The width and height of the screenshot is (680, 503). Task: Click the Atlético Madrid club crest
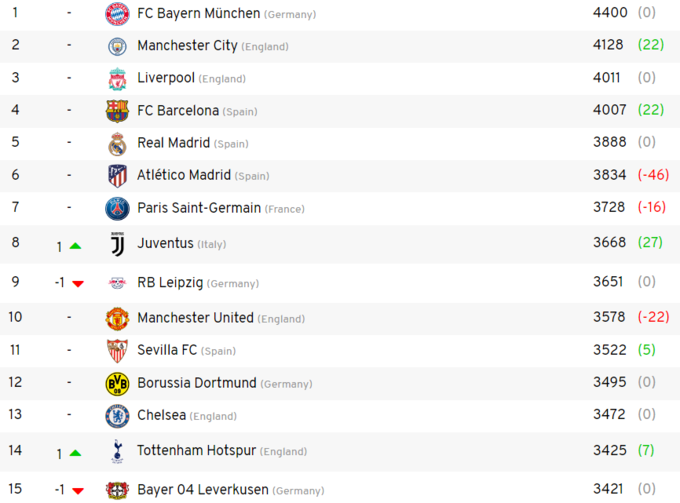117,176
